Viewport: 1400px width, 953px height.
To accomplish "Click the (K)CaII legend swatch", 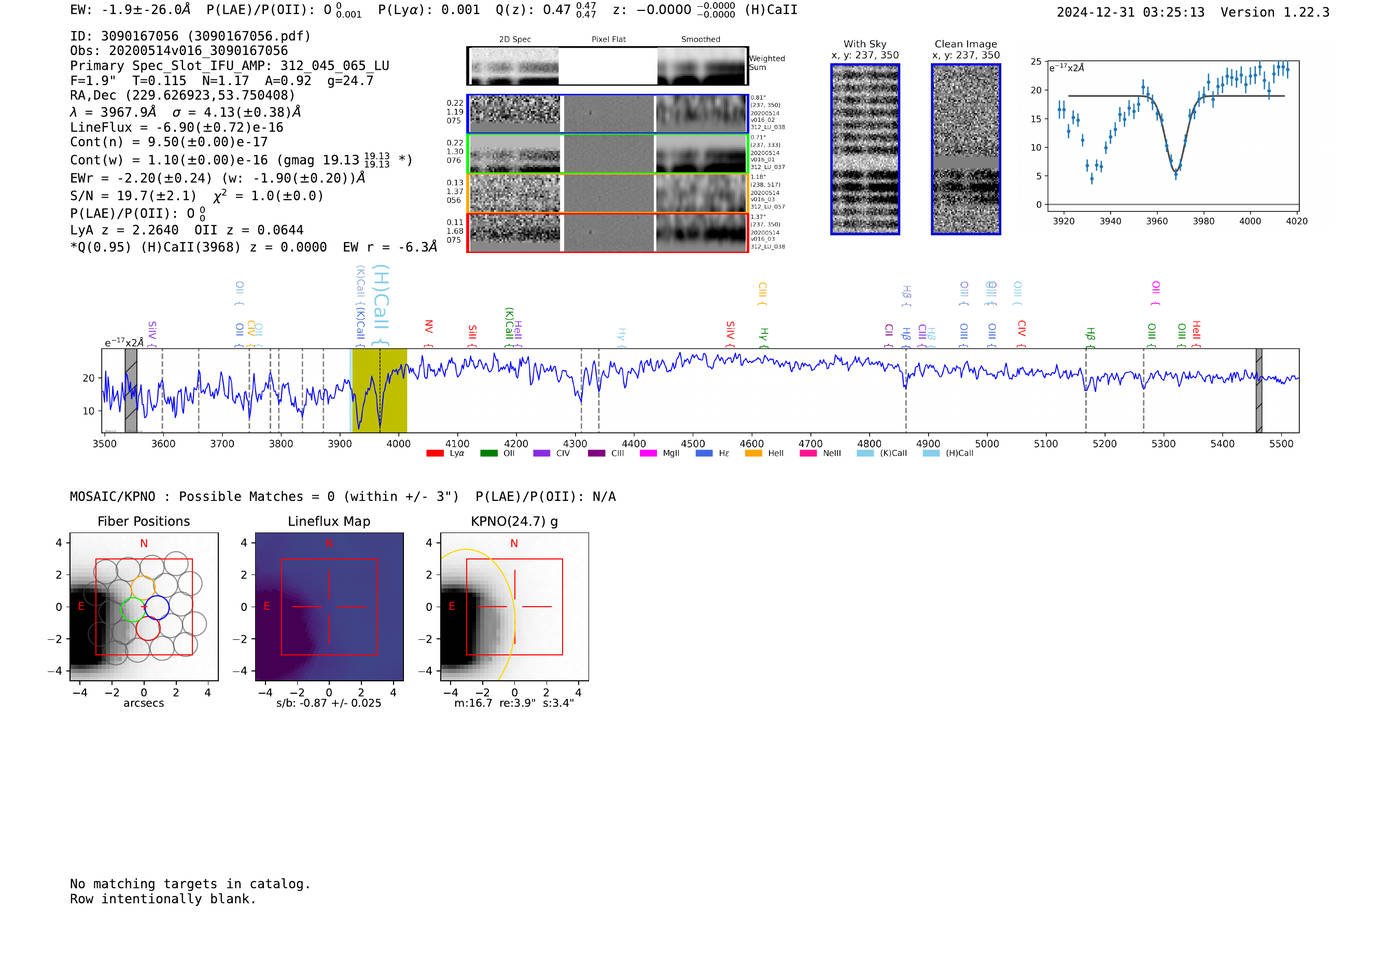I will click(x=865, y=453).
